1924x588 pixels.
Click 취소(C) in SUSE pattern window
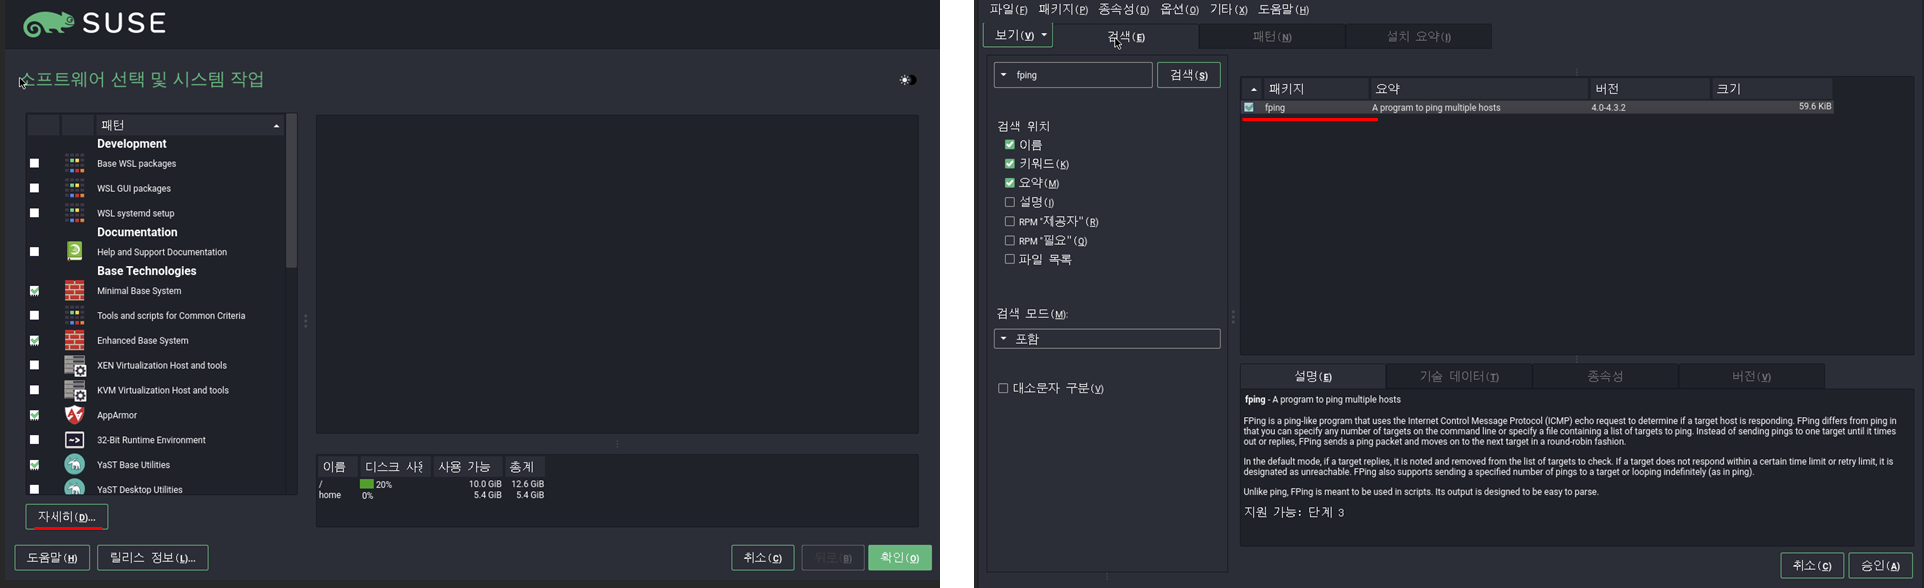point(763,558)
